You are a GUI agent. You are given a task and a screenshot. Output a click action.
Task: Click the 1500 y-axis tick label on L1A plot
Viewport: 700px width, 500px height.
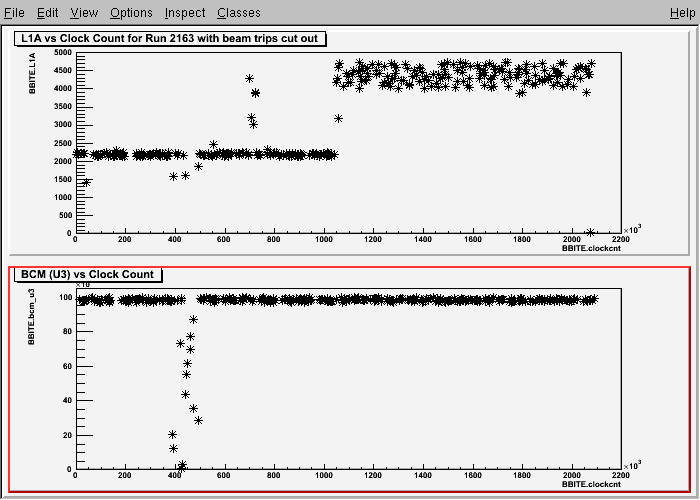[x=62, y=179]
